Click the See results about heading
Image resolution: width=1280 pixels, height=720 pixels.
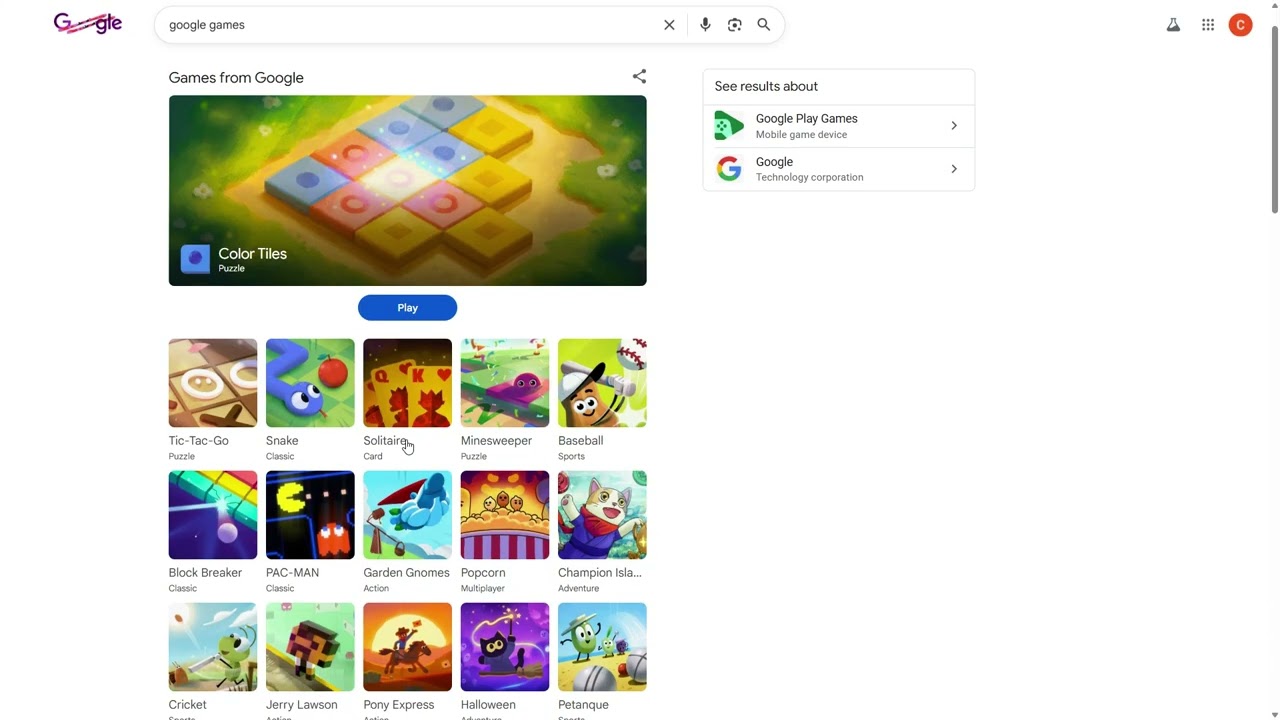(766, 86)
